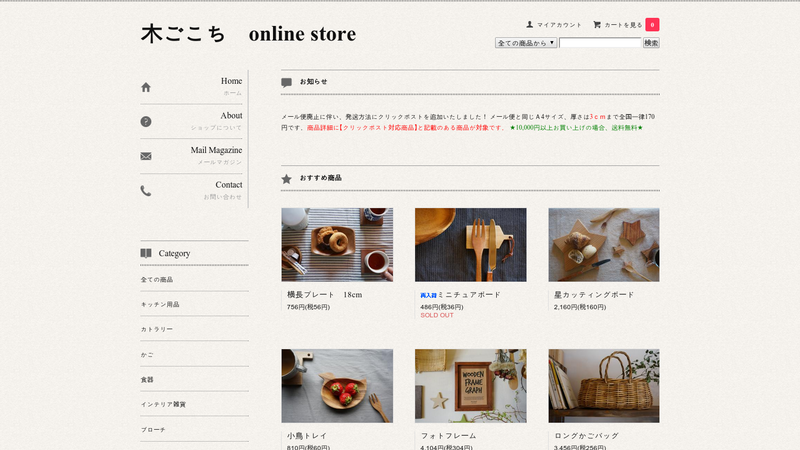Image resolution: width=800 pixels, height=450 pixels.
Task: Click the red cart count badge
Action: click(x=652, y=24)
